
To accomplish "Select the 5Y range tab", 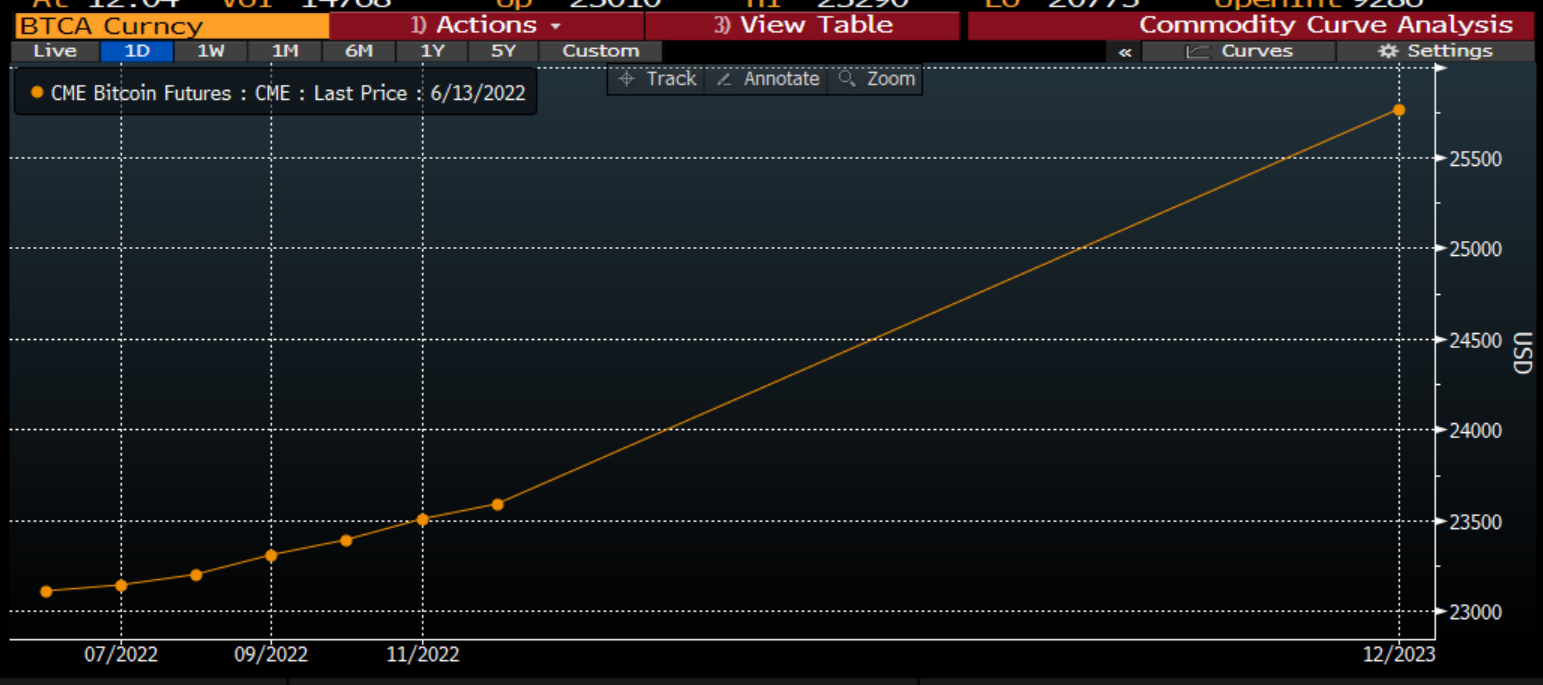I will click(x=504, y=51).
